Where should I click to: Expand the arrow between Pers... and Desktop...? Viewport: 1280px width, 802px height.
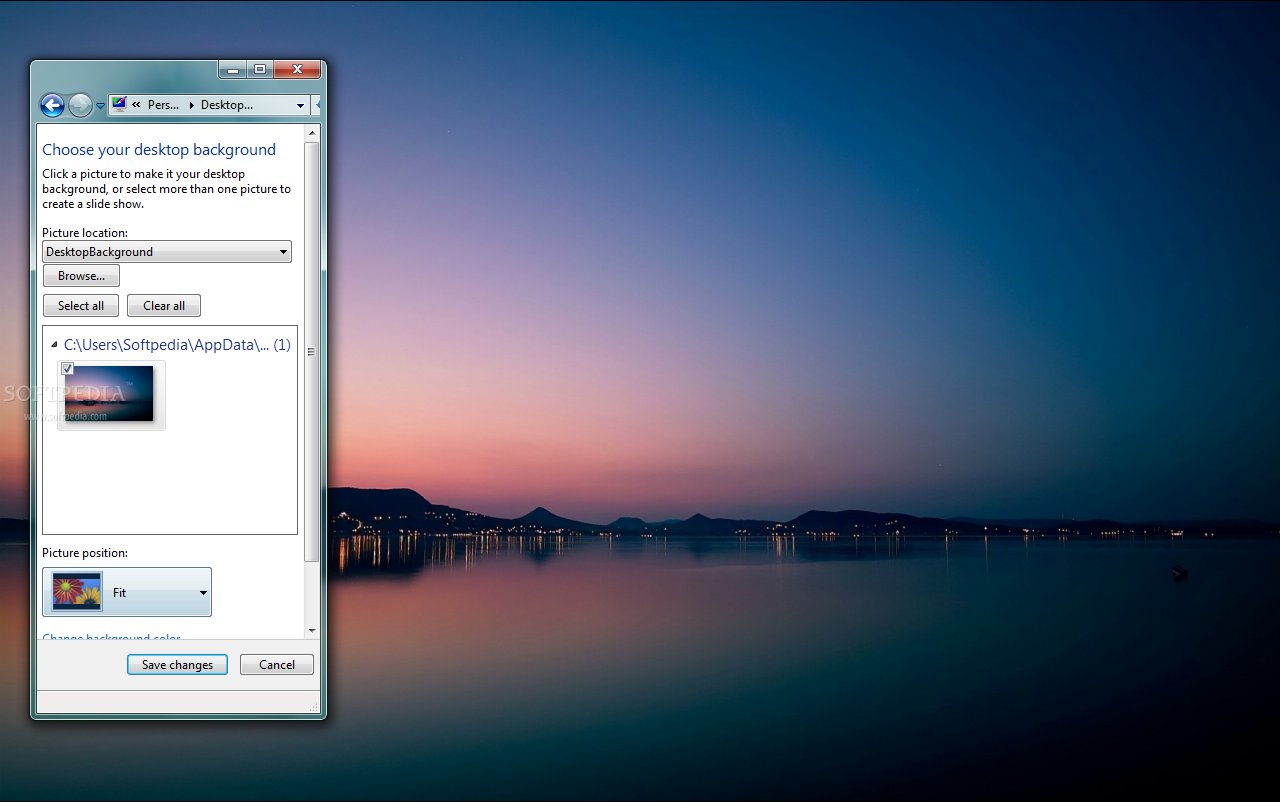pyautogui.click(x=192, y=105)
